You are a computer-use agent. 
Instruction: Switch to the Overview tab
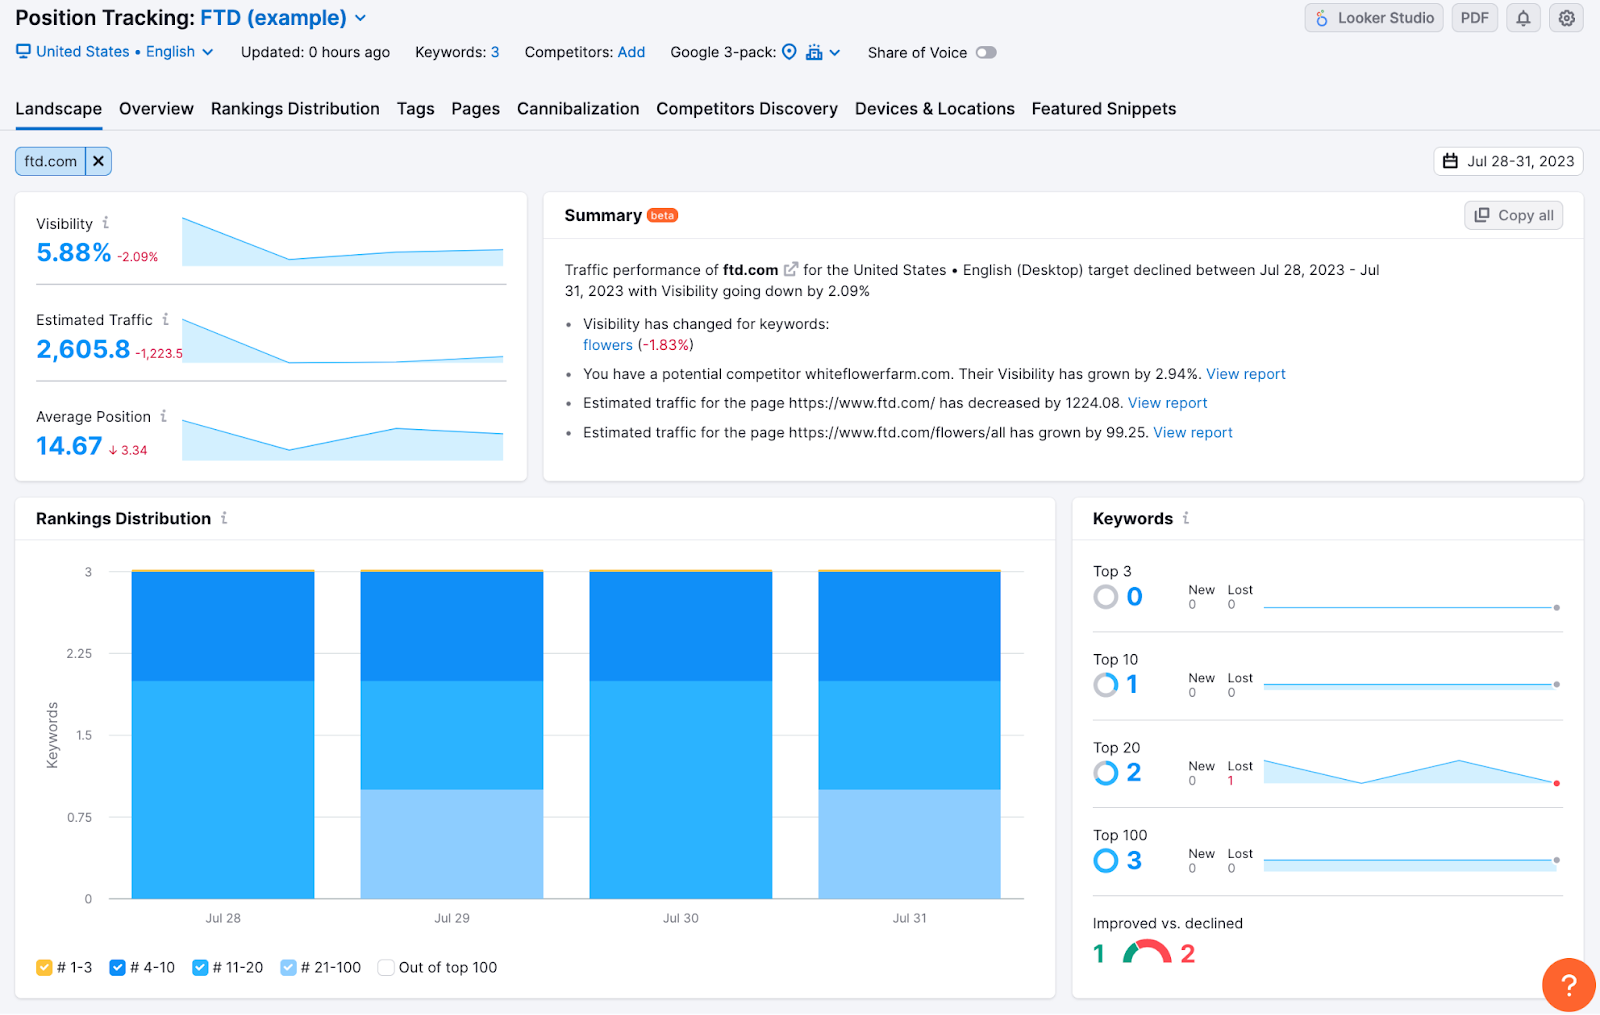point(156,109)
